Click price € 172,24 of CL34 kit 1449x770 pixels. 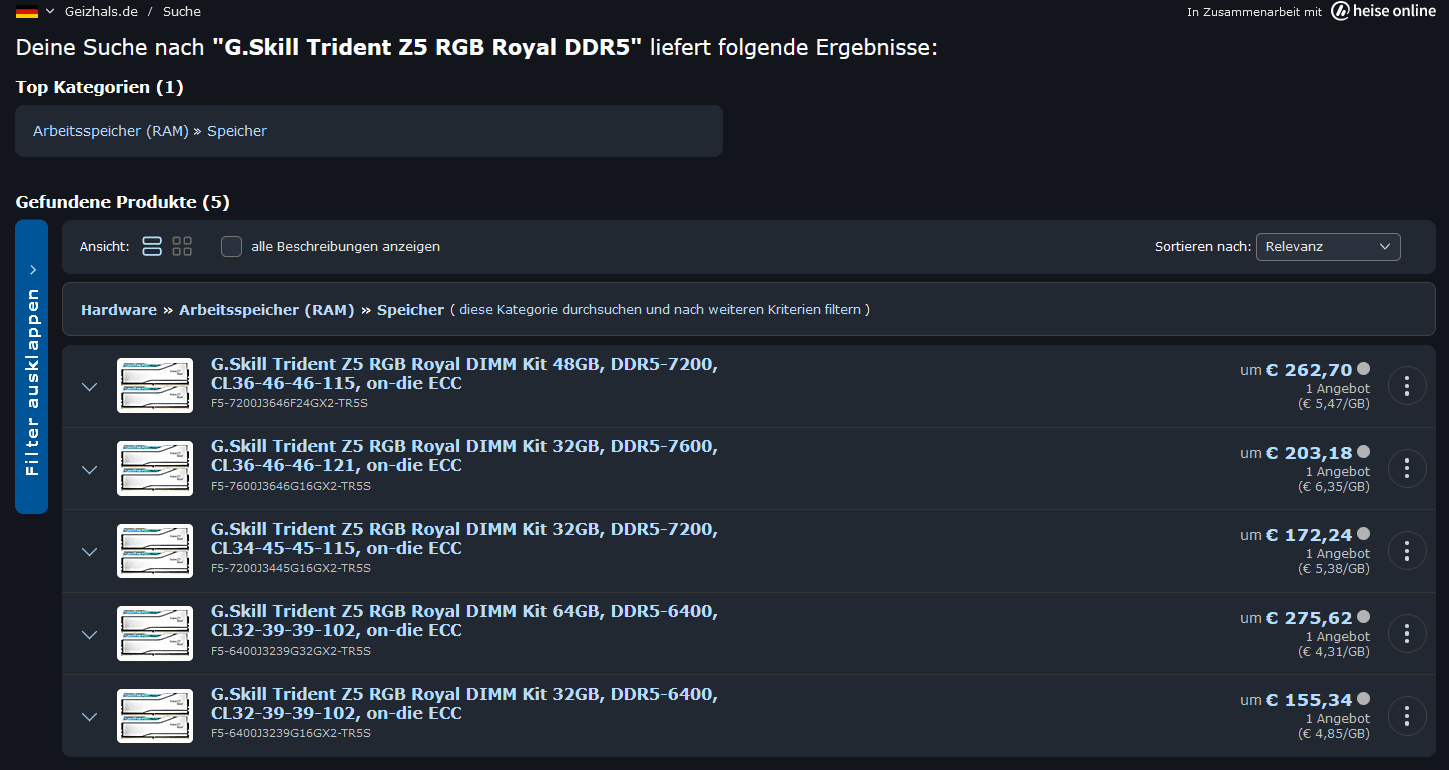(1309, 535)
